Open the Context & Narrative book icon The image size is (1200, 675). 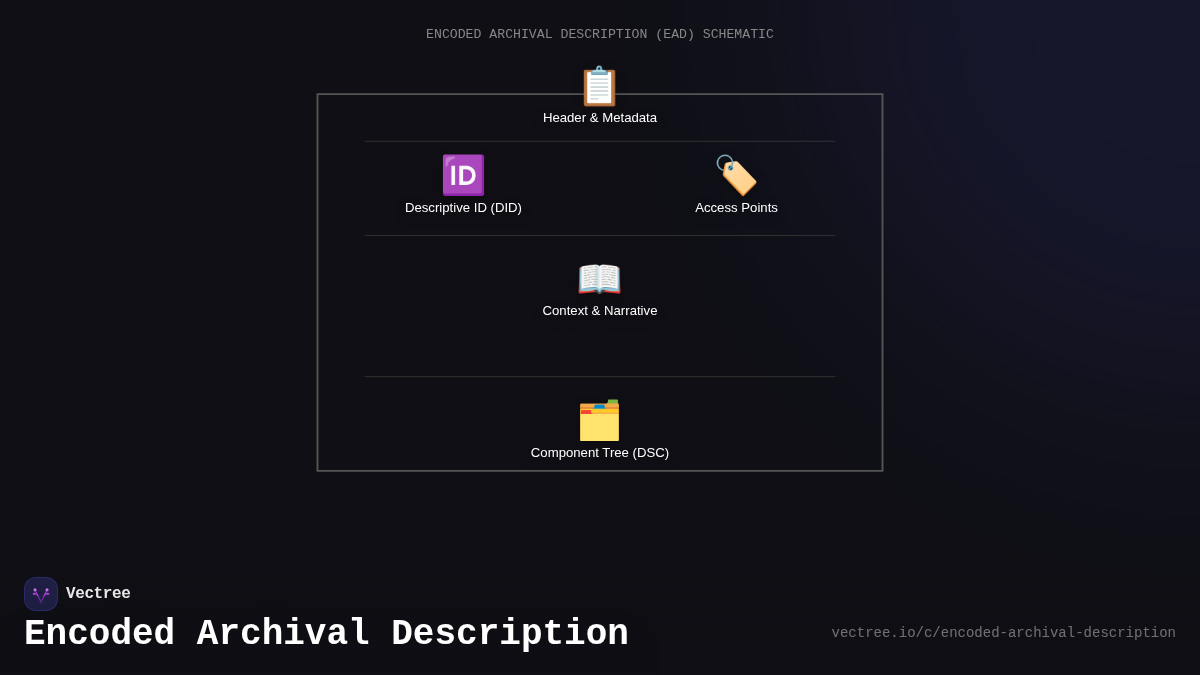pos(599,279)
